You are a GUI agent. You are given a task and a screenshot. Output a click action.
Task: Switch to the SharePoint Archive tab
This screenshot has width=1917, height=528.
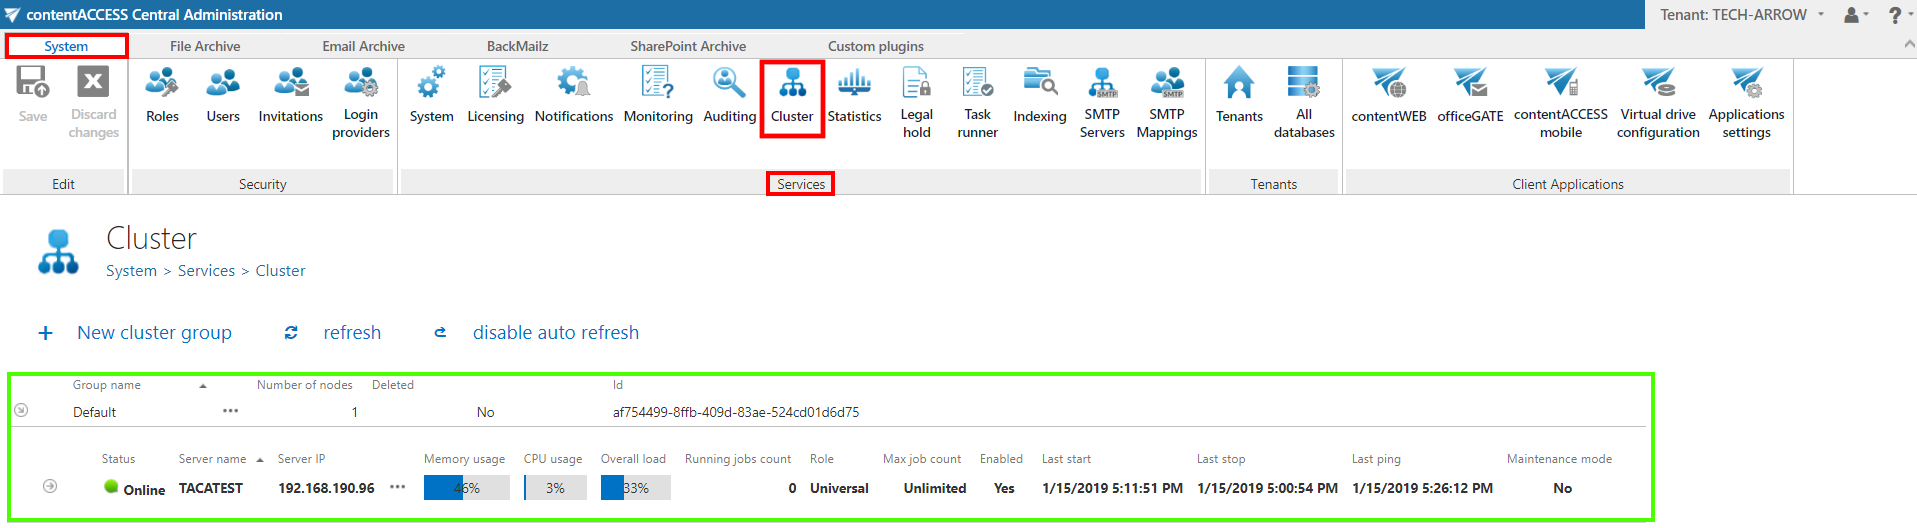[688, 46]
